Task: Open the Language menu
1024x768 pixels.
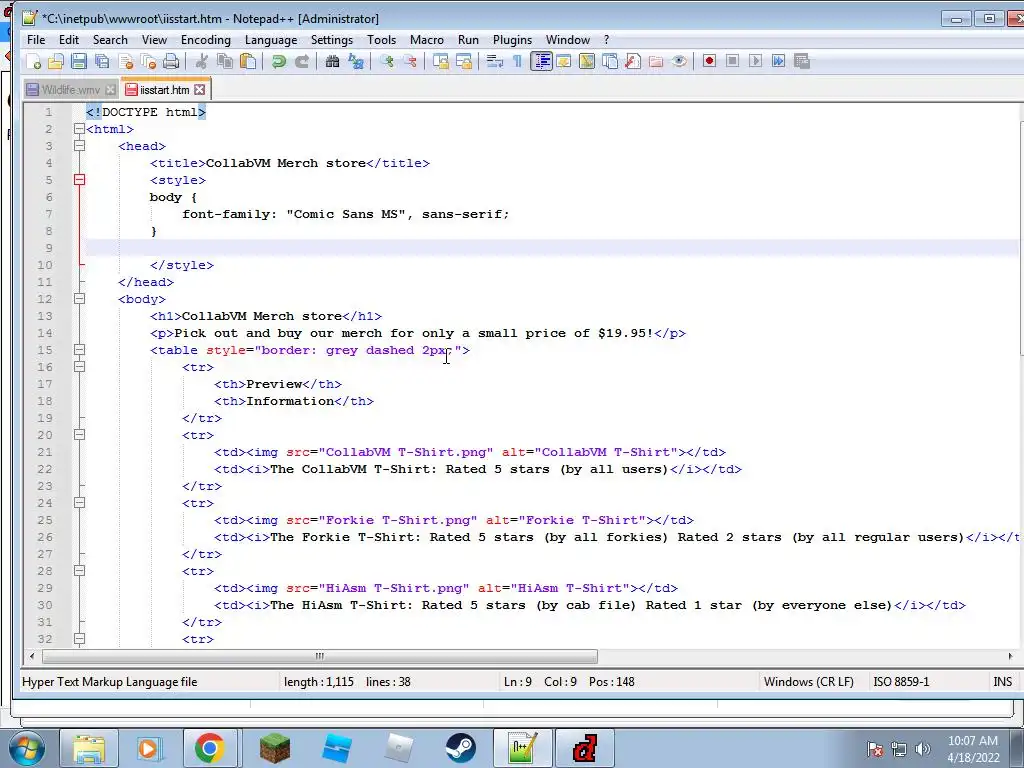Action: (271, 40)
